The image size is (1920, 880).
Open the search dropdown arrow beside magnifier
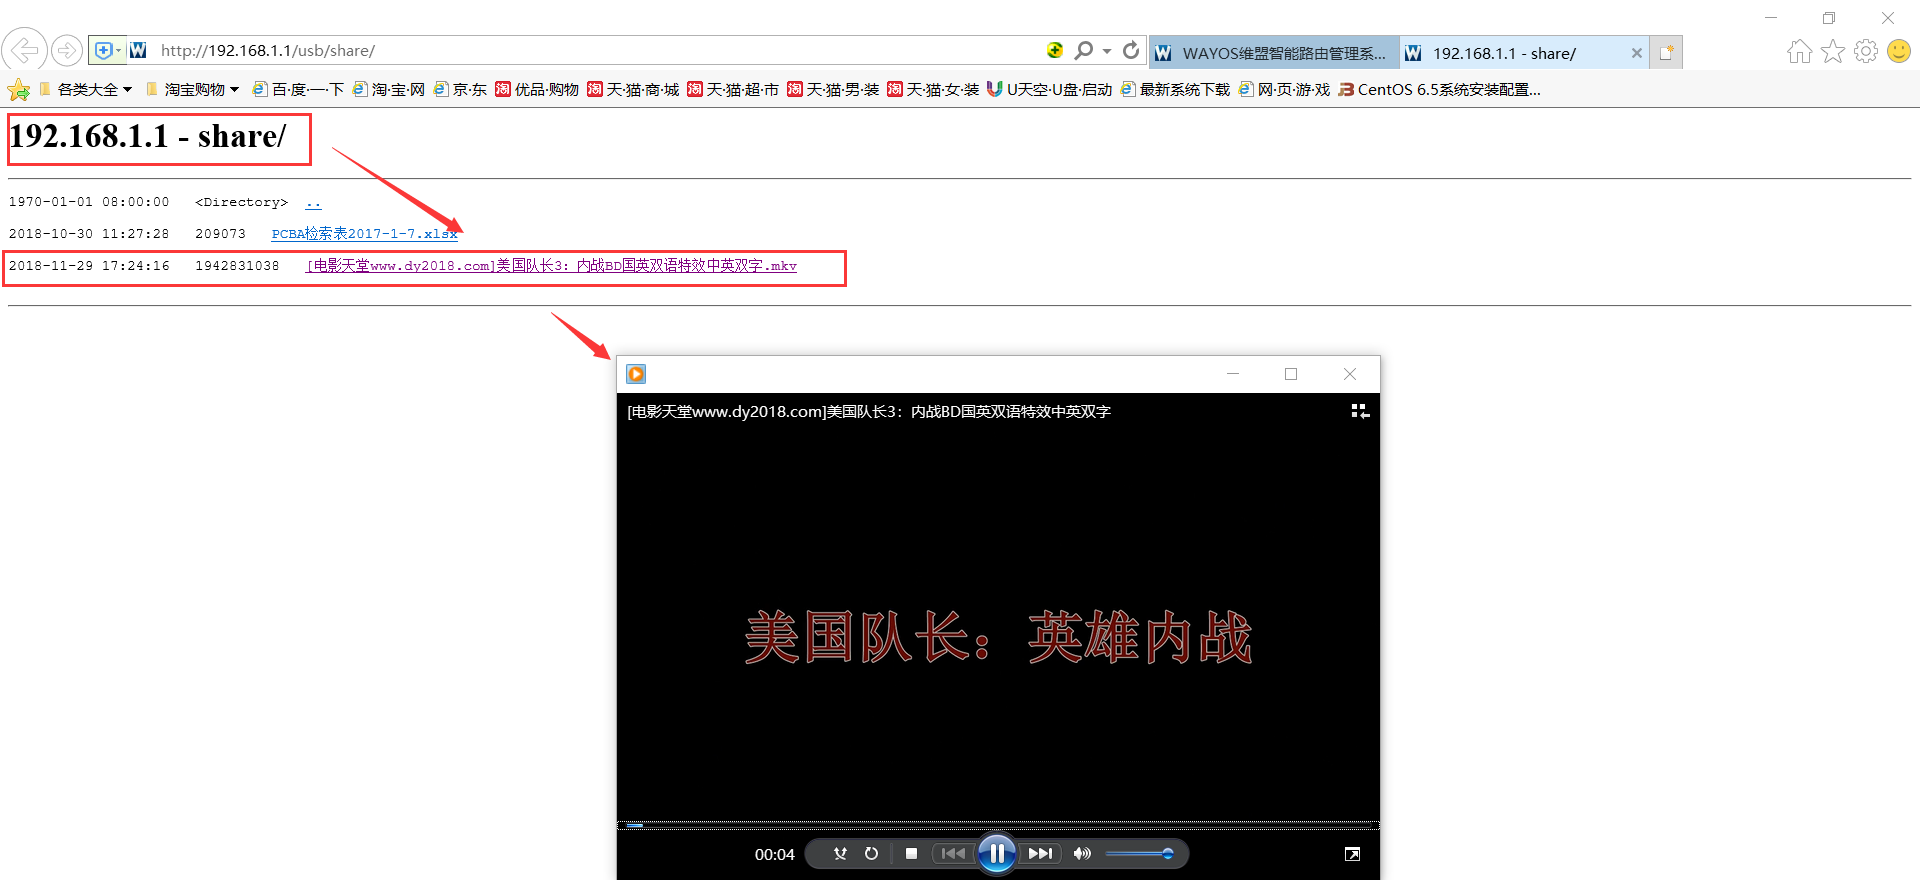[x=1107, y=50]
